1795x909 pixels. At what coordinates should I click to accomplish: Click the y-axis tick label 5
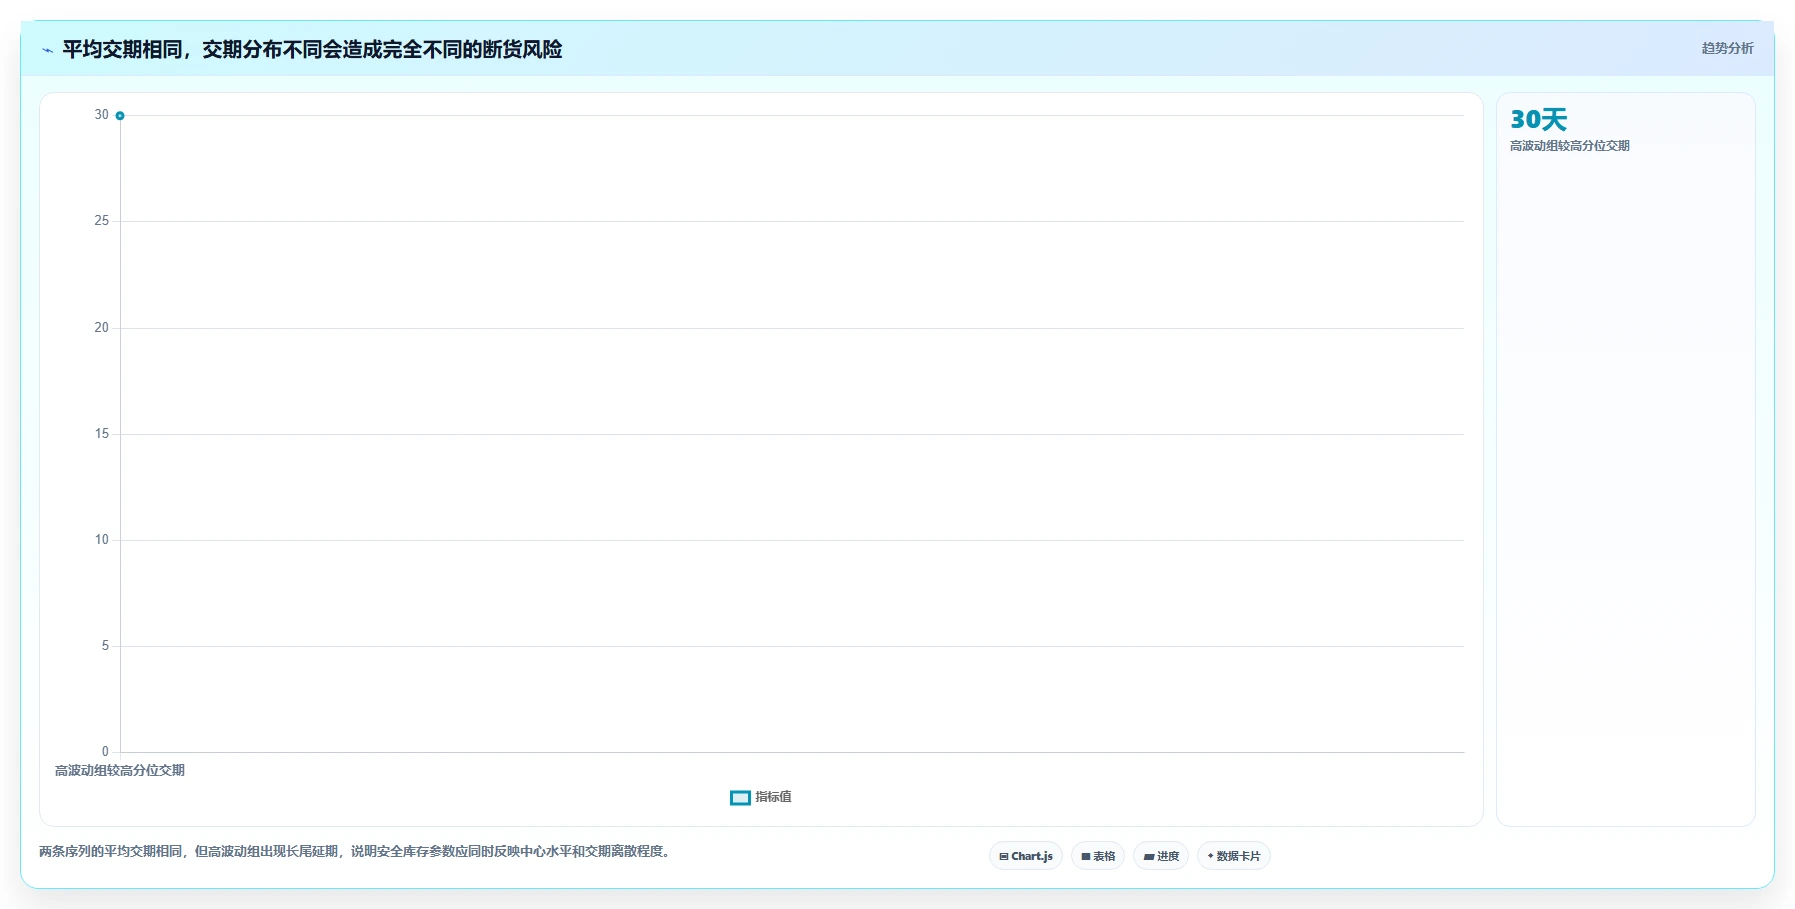click(x=105, y=646)
